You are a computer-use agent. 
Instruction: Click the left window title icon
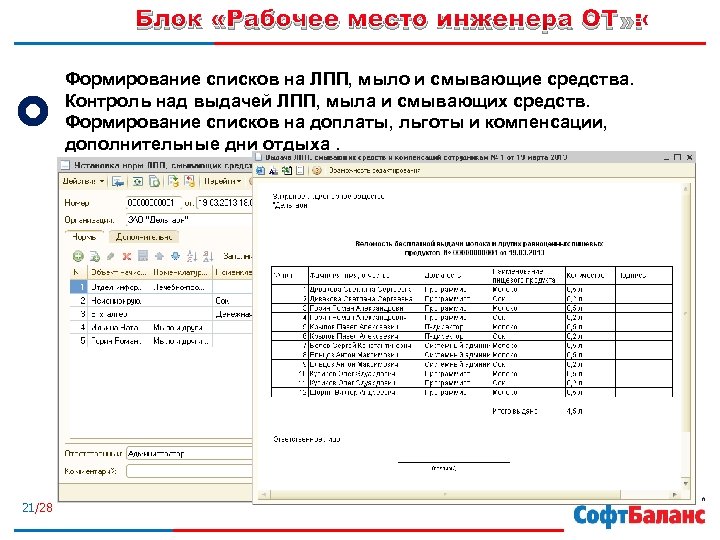tap(66, 165)
